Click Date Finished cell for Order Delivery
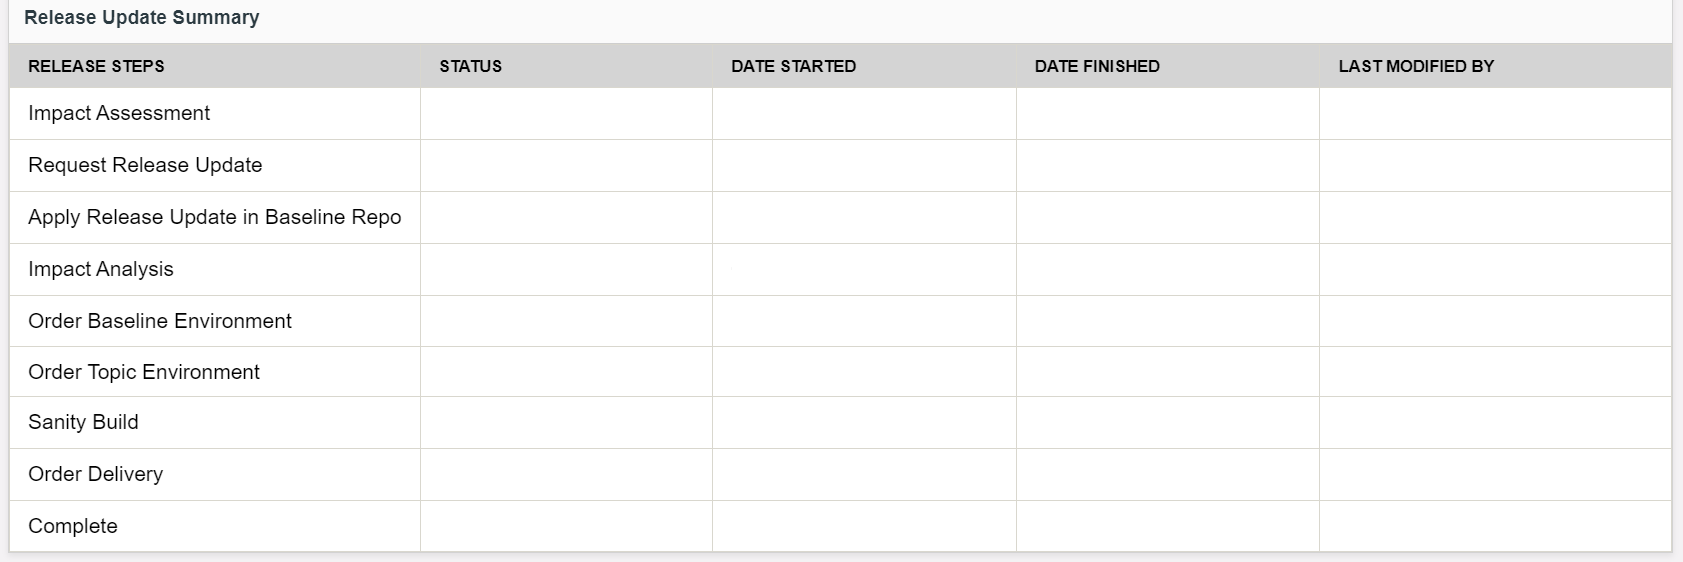This screenshot has width=1683, height=562. point(1167,474)
